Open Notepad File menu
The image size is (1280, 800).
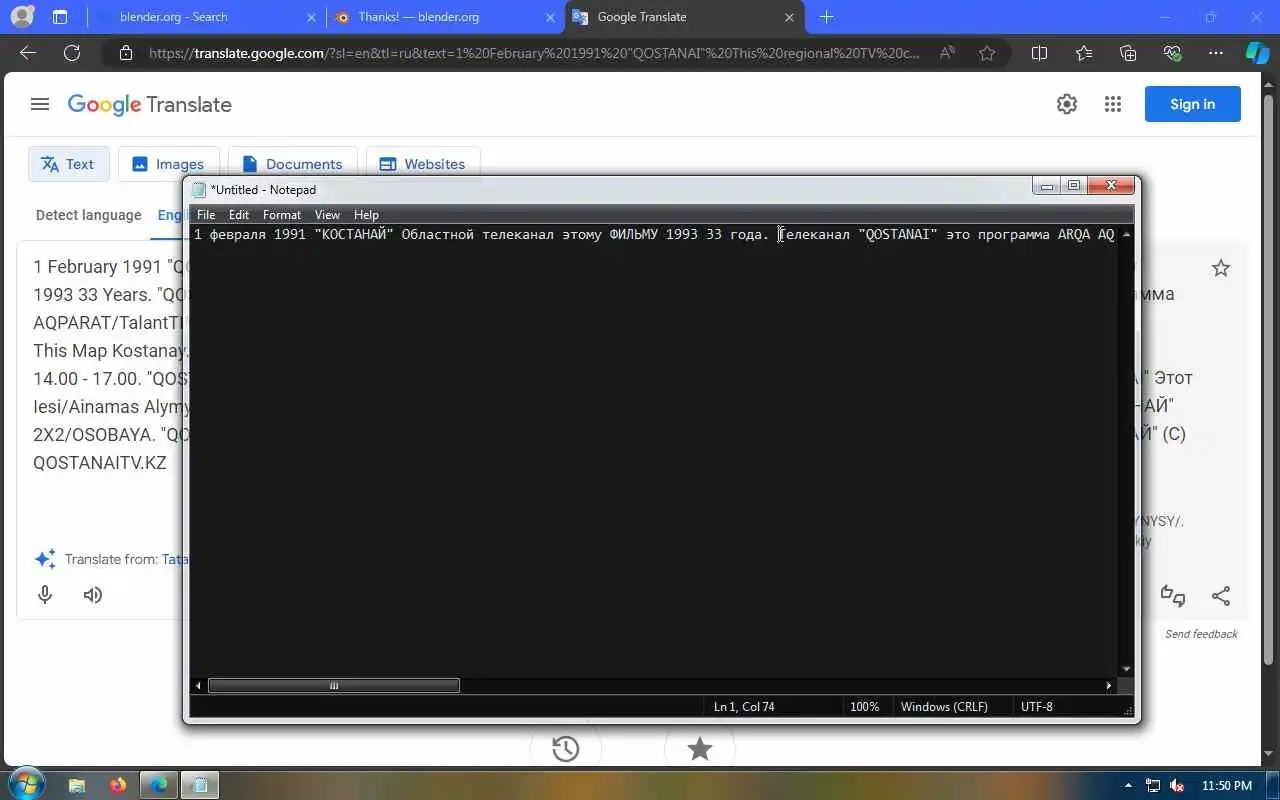[x=206, y=214]
